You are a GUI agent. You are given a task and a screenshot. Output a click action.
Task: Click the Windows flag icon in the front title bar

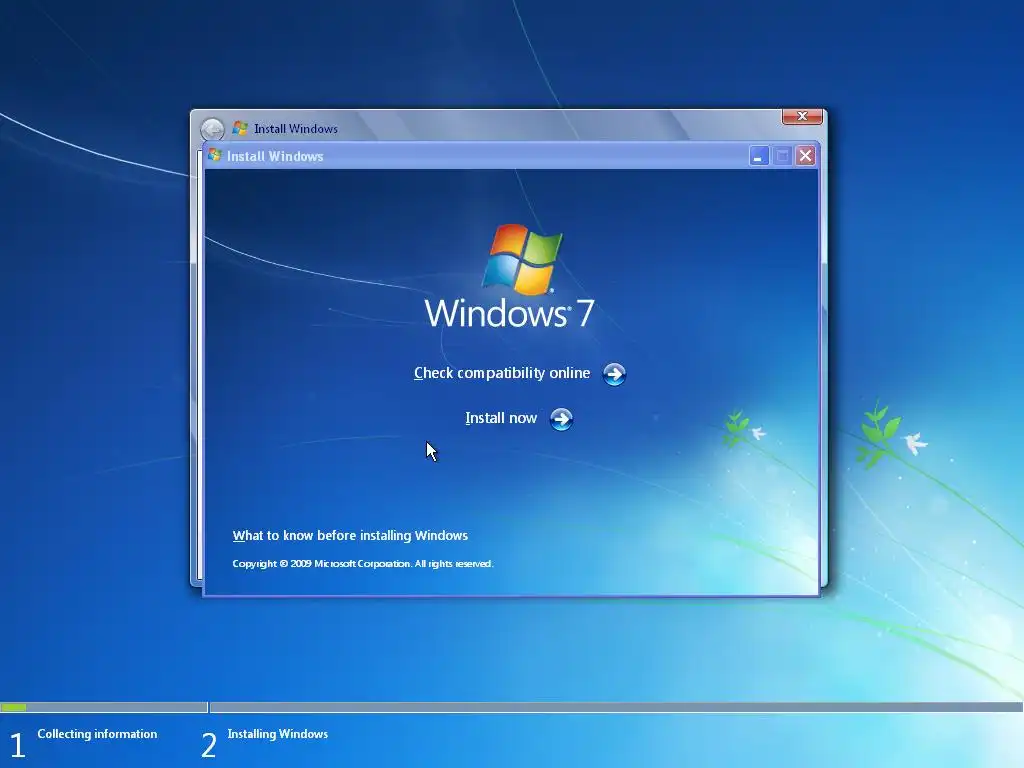pos(215,155)
